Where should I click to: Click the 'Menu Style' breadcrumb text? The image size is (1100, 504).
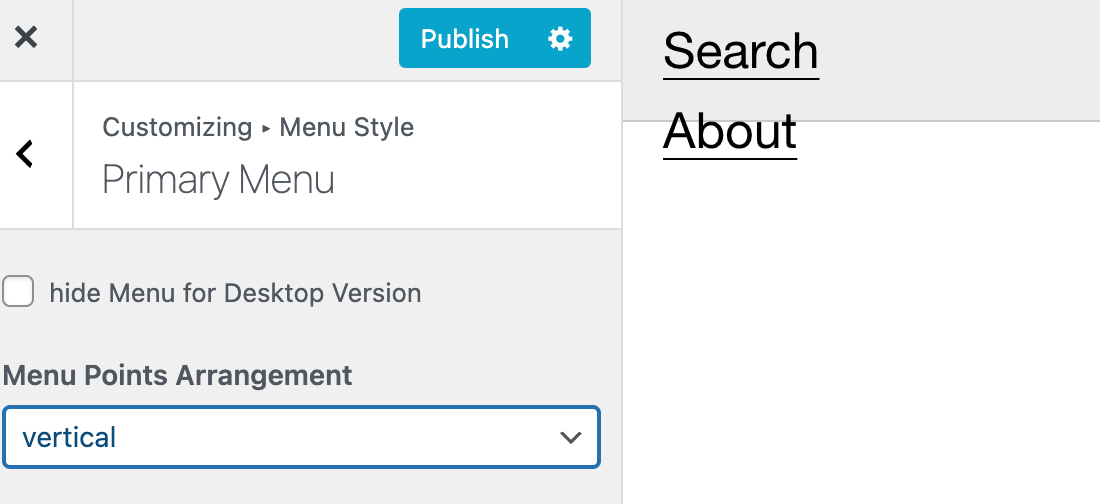coord(346,127)
